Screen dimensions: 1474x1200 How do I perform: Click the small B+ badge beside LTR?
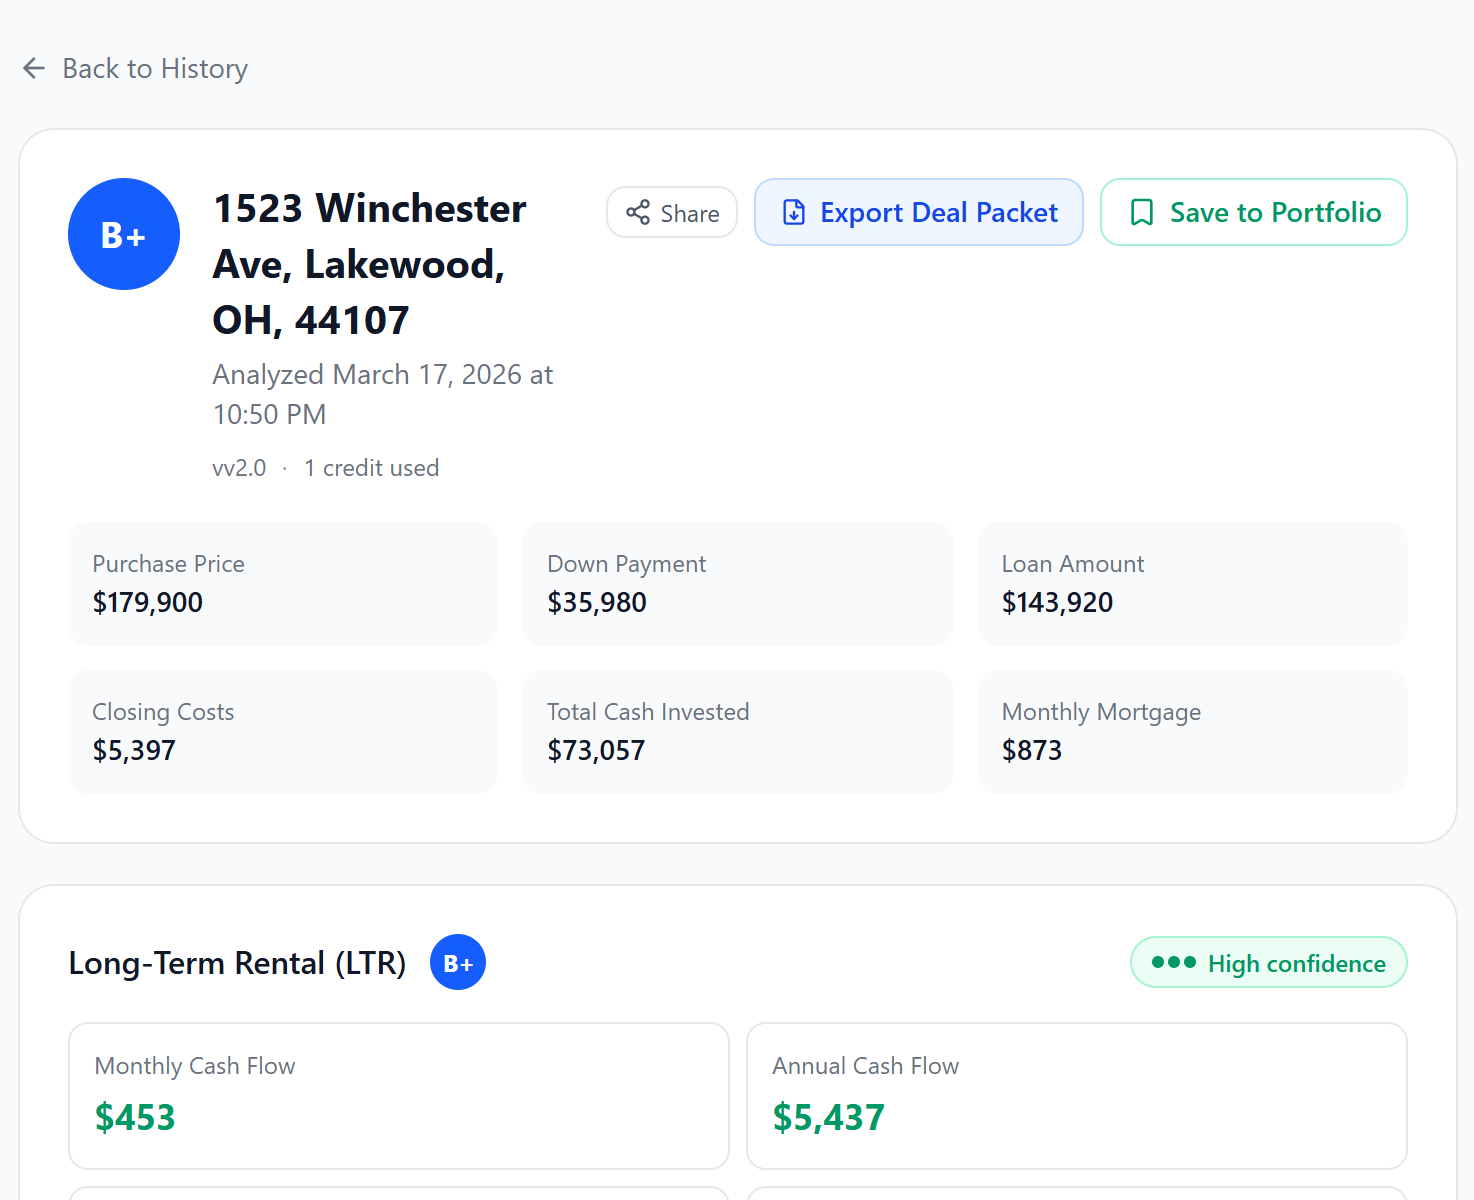click(x=458, y=962)
